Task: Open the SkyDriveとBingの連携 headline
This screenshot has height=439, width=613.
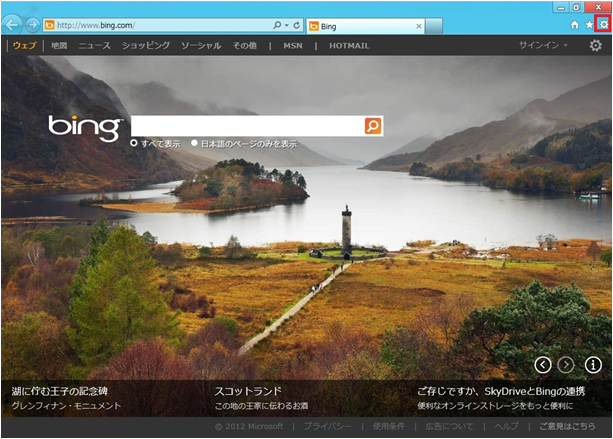Action: click(x=501, y=391)
